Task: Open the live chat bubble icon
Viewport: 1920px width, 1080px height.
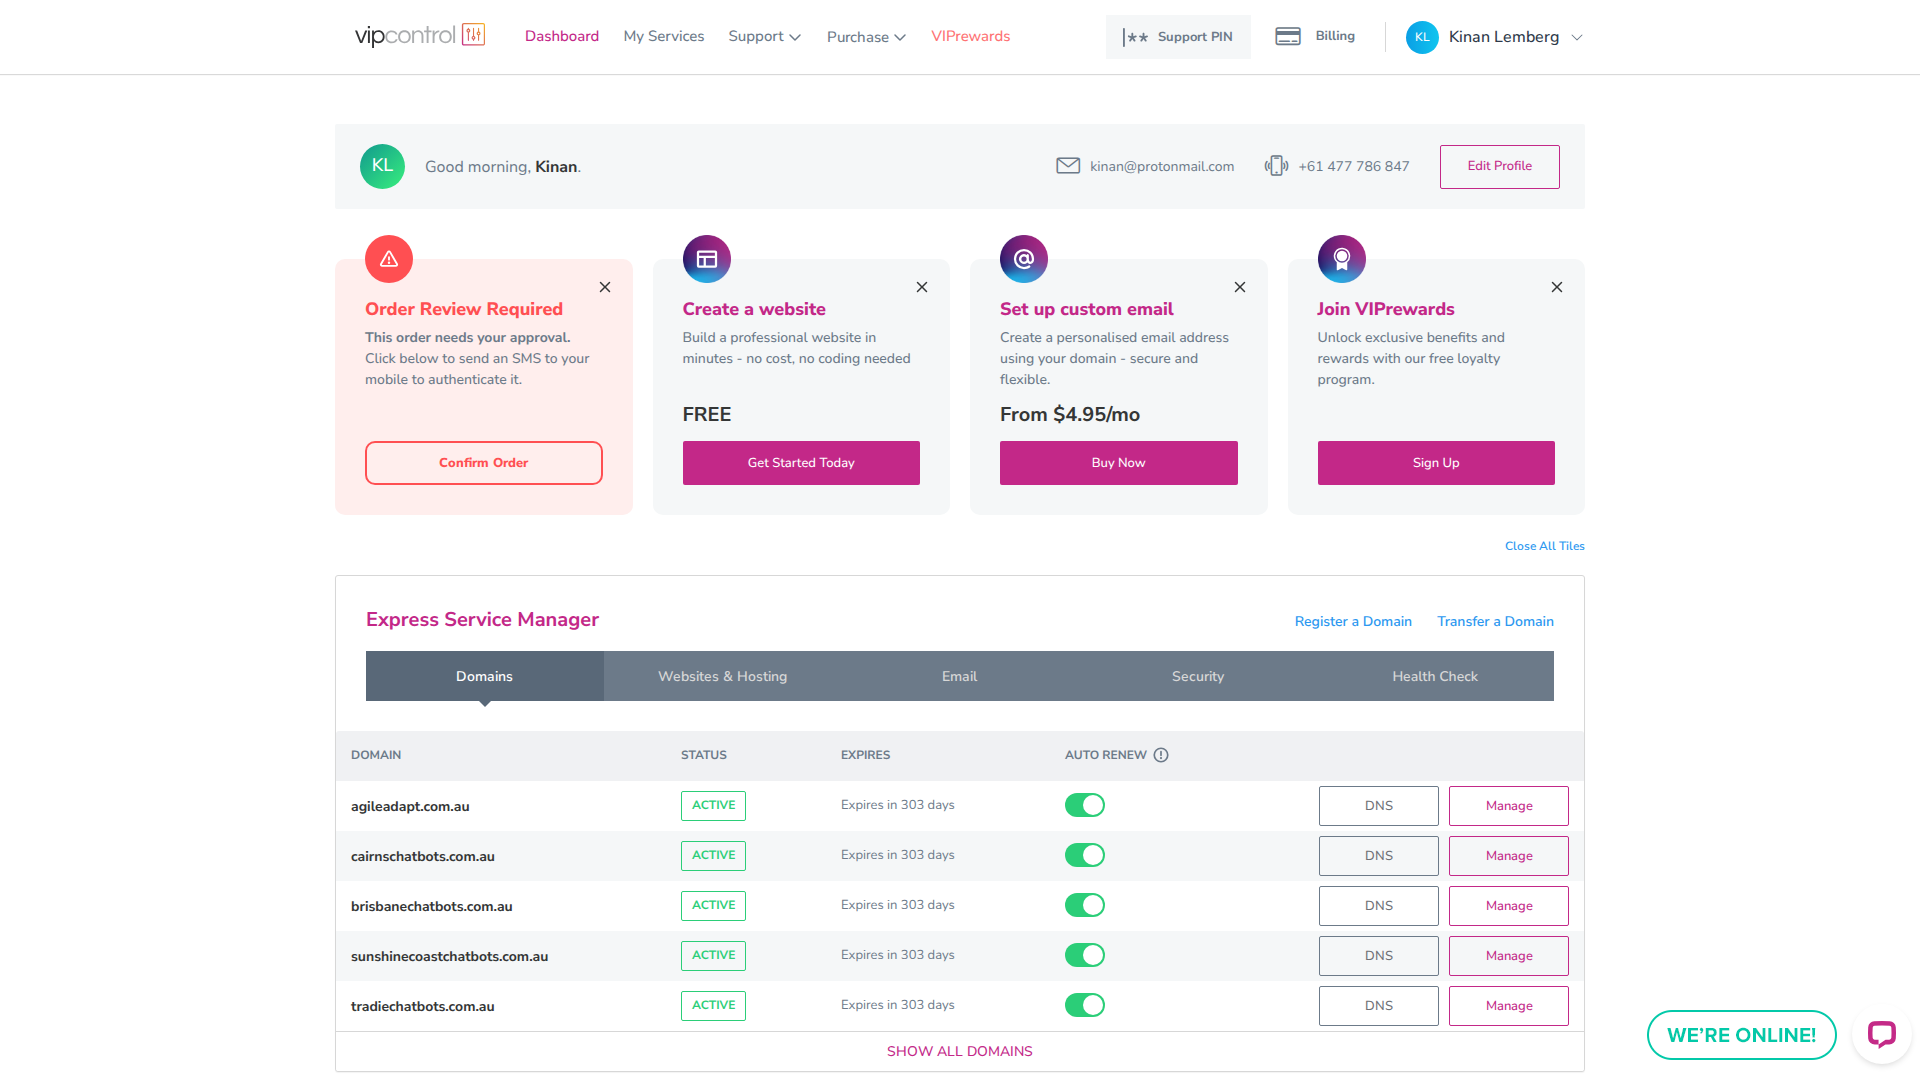Action: (1881, 1034)
